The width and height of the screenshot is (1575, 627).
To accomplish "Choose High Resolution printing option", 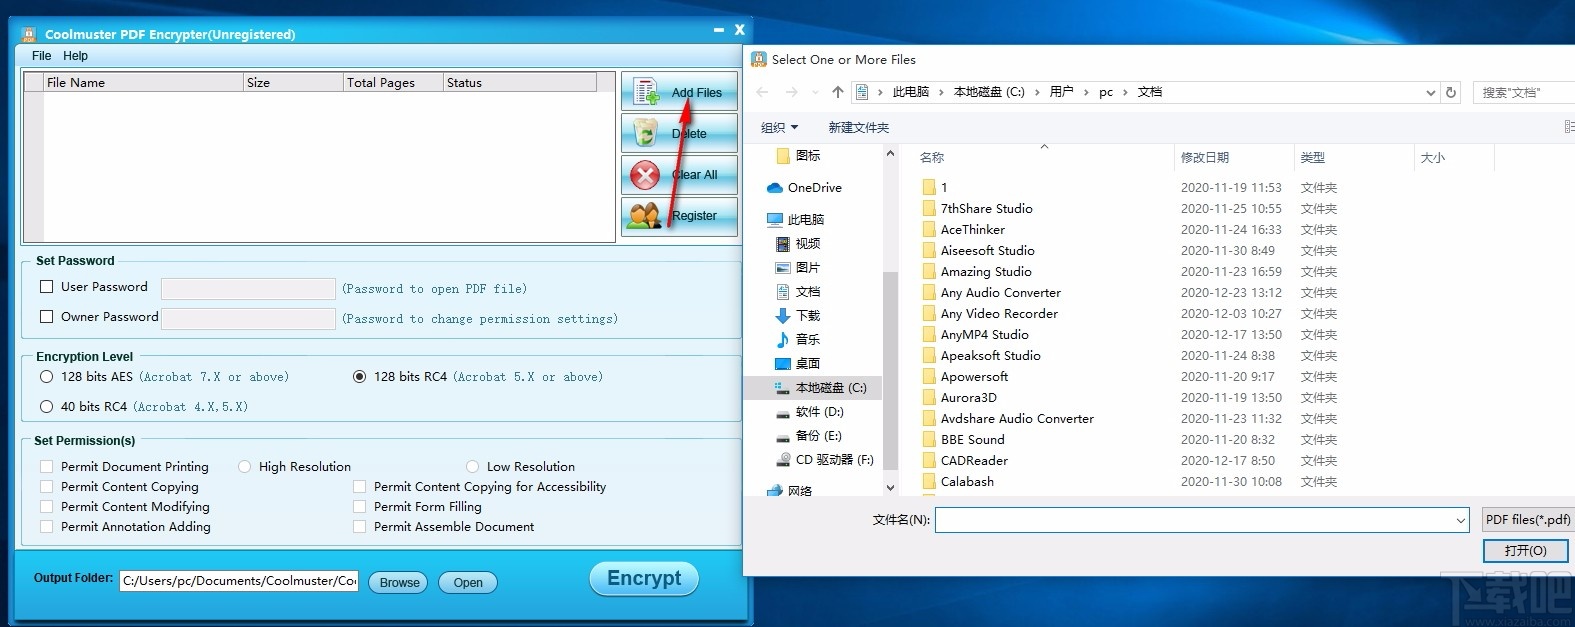I will click(x=244, y=467).
